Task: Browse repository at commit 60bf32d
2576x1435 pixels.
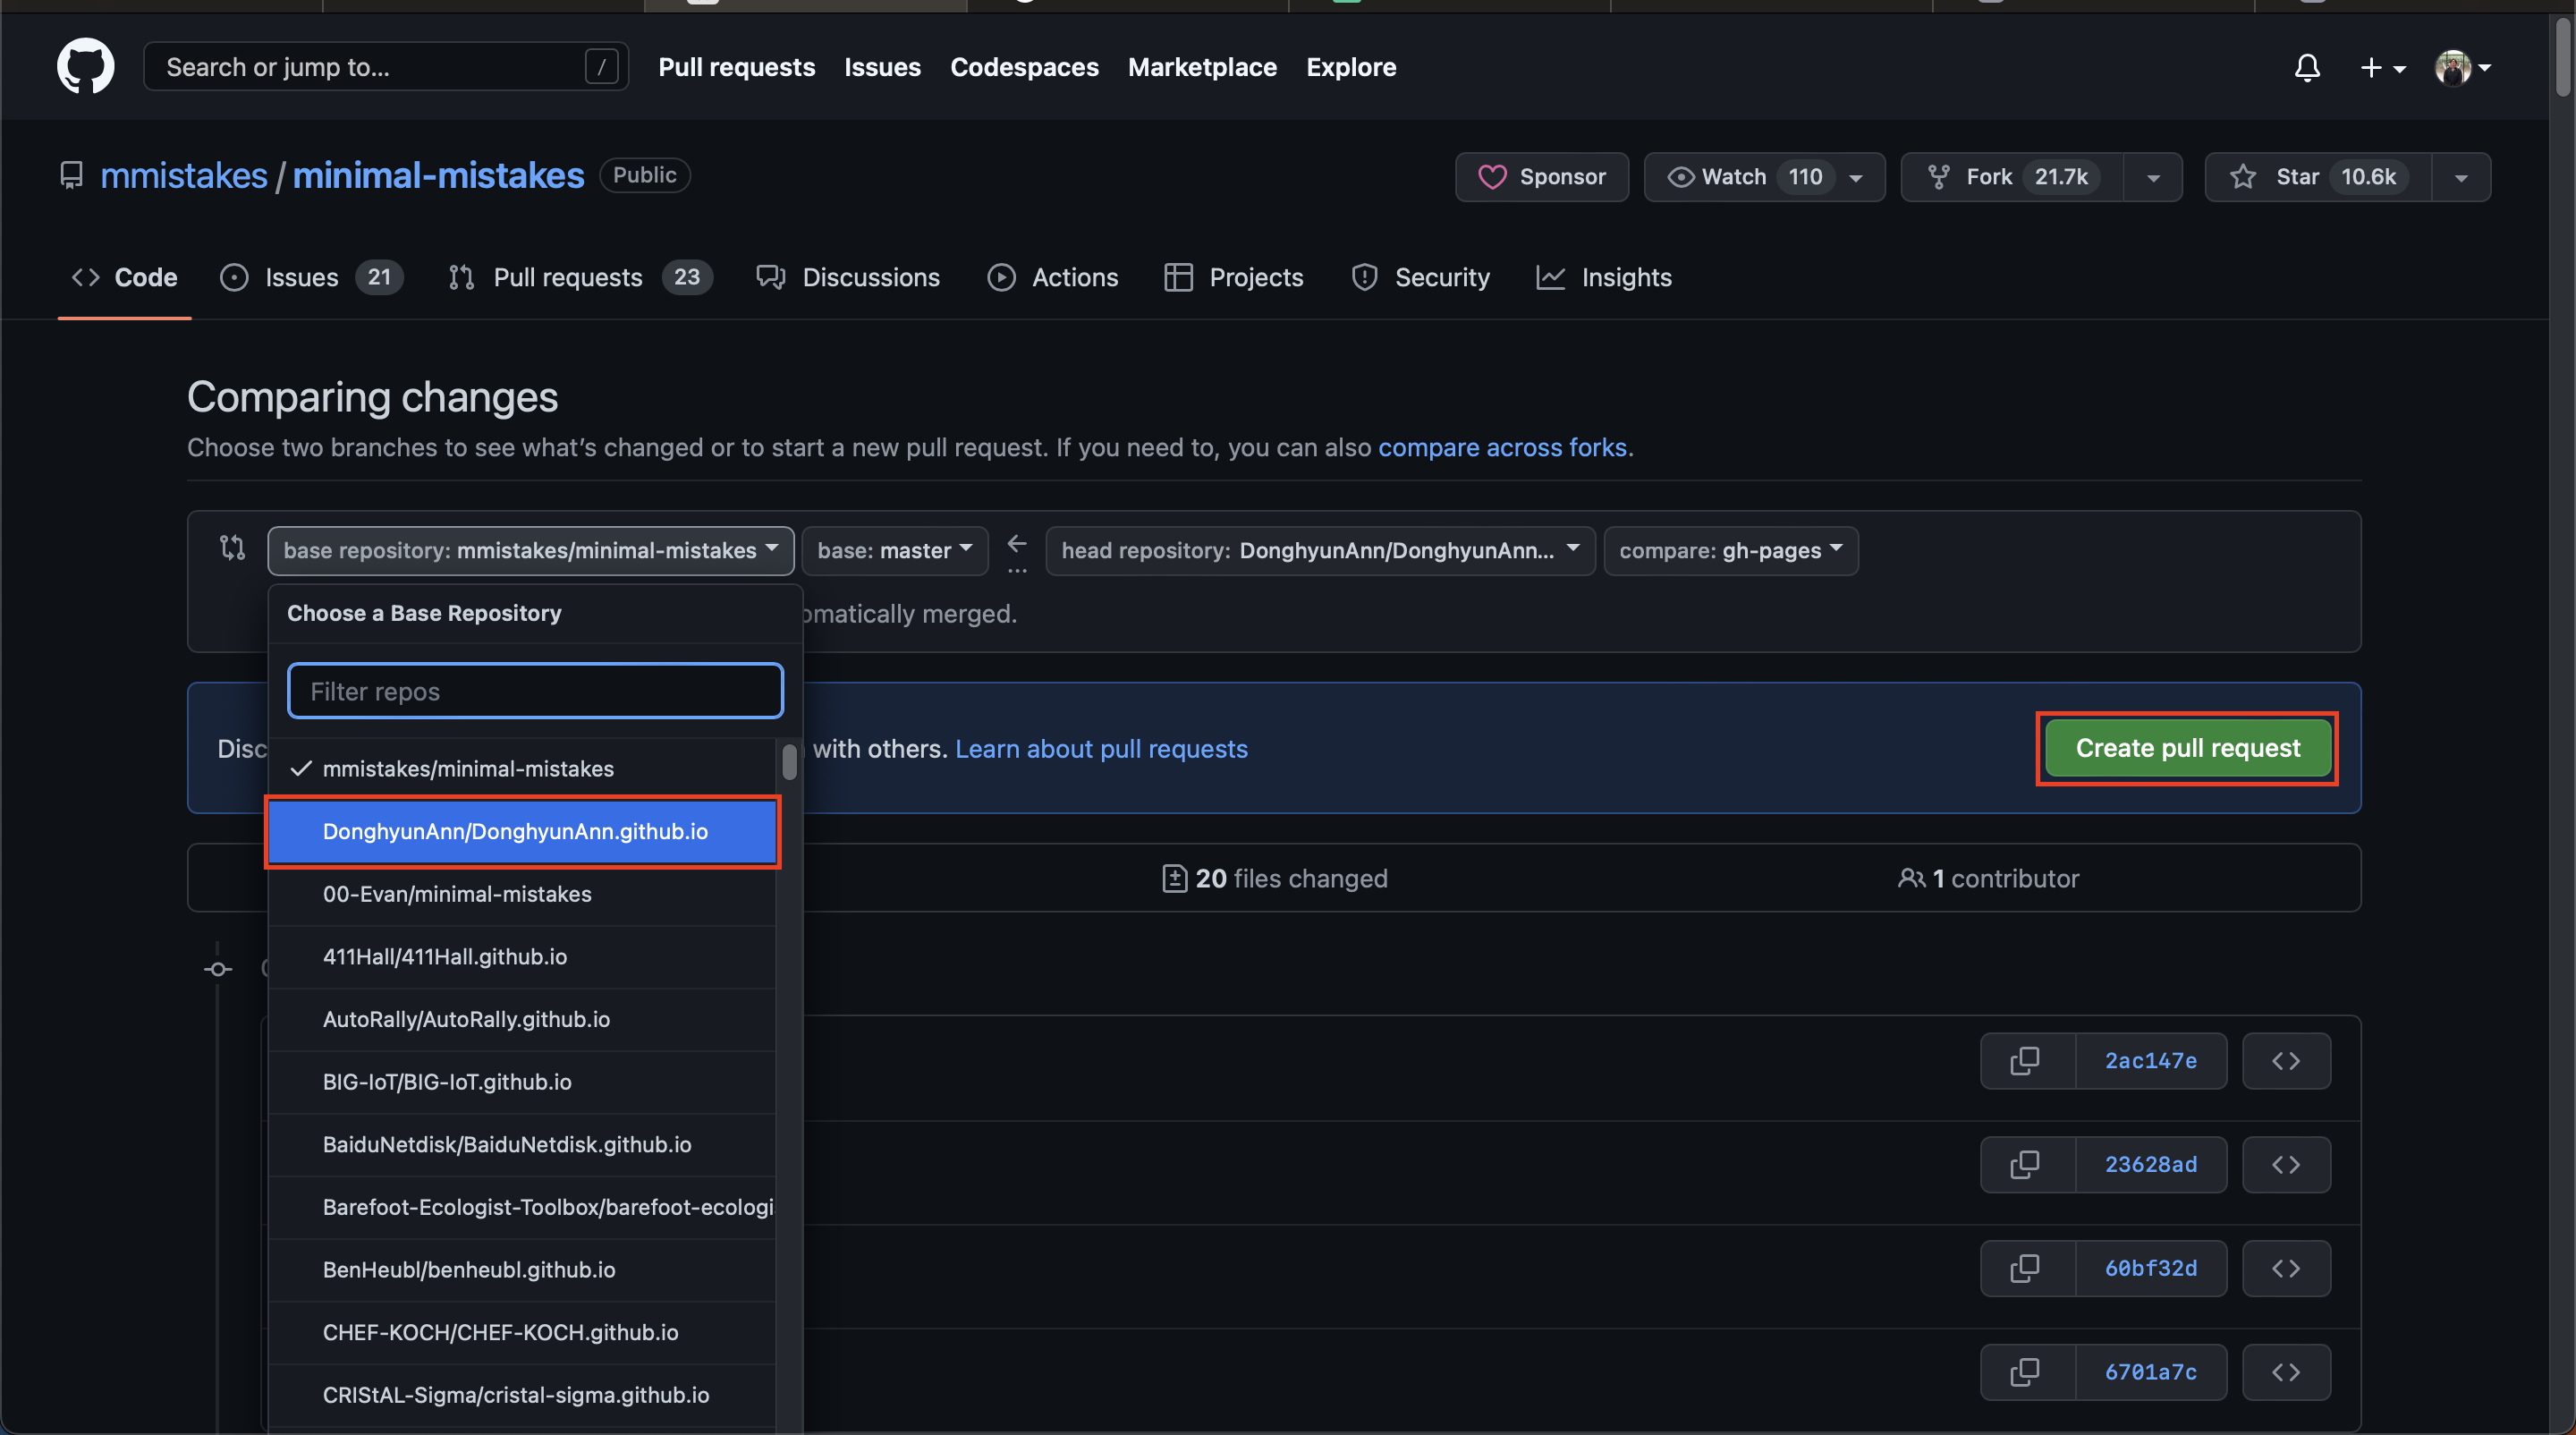Action: click(2286, 1268)
